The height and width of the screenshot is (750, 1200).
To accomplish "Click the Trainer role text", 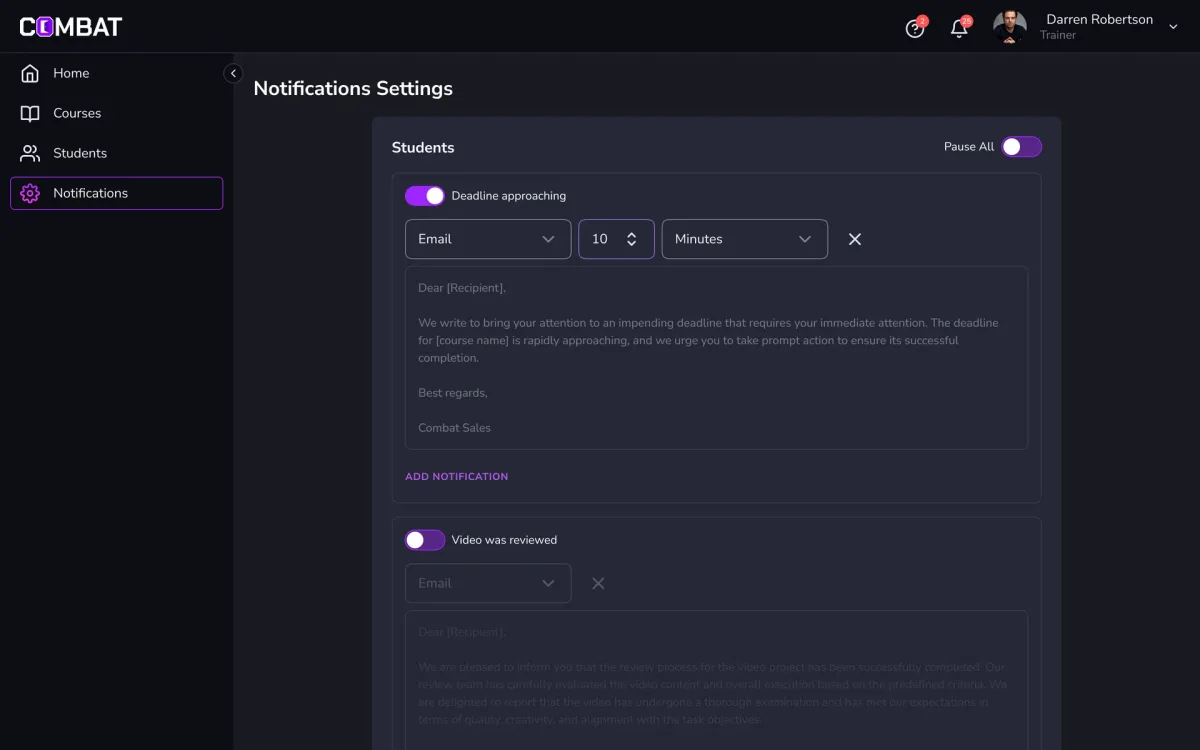I will tap(1058, 35).
